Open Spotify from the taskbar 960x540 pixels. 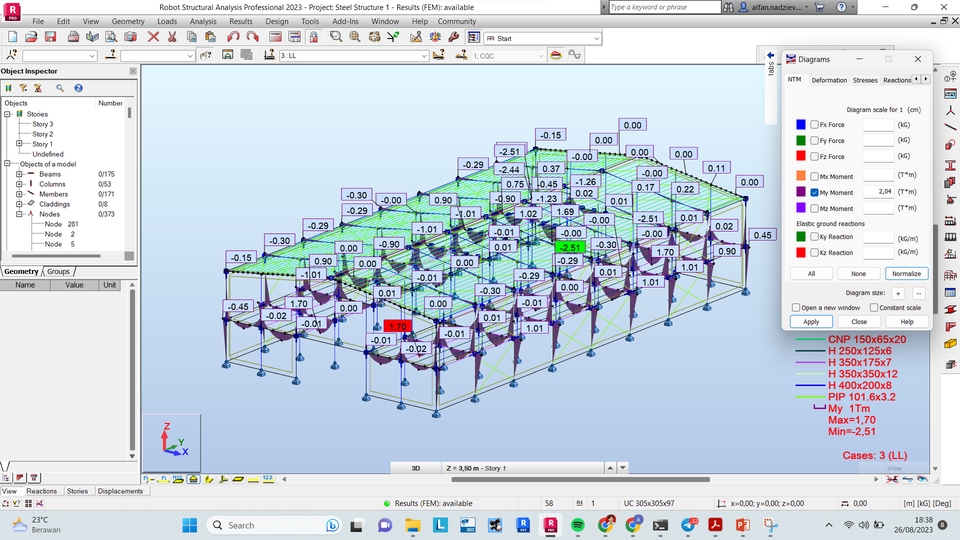577,525
